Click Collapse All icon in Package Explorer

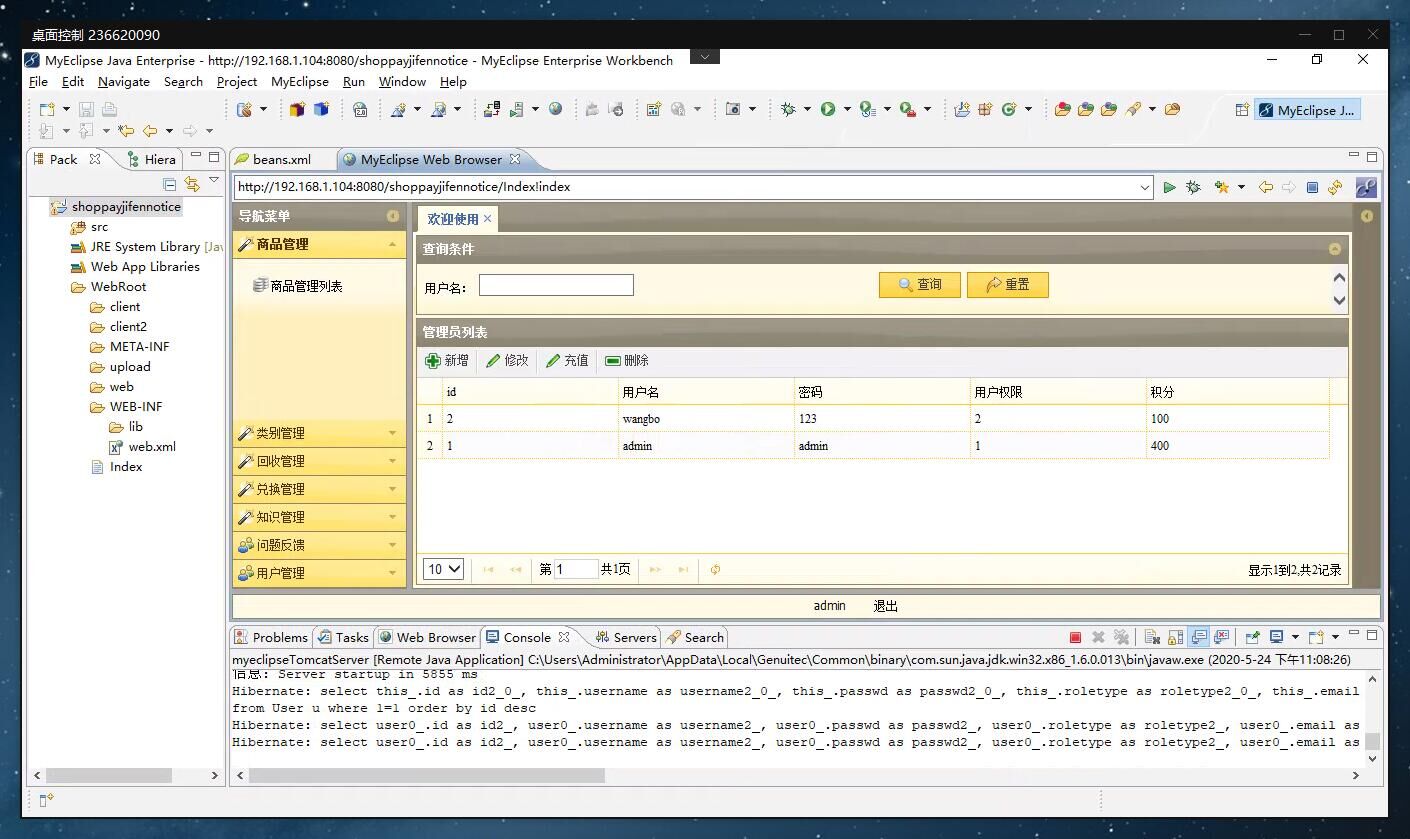pyautogui.click(x=169, y=184)
